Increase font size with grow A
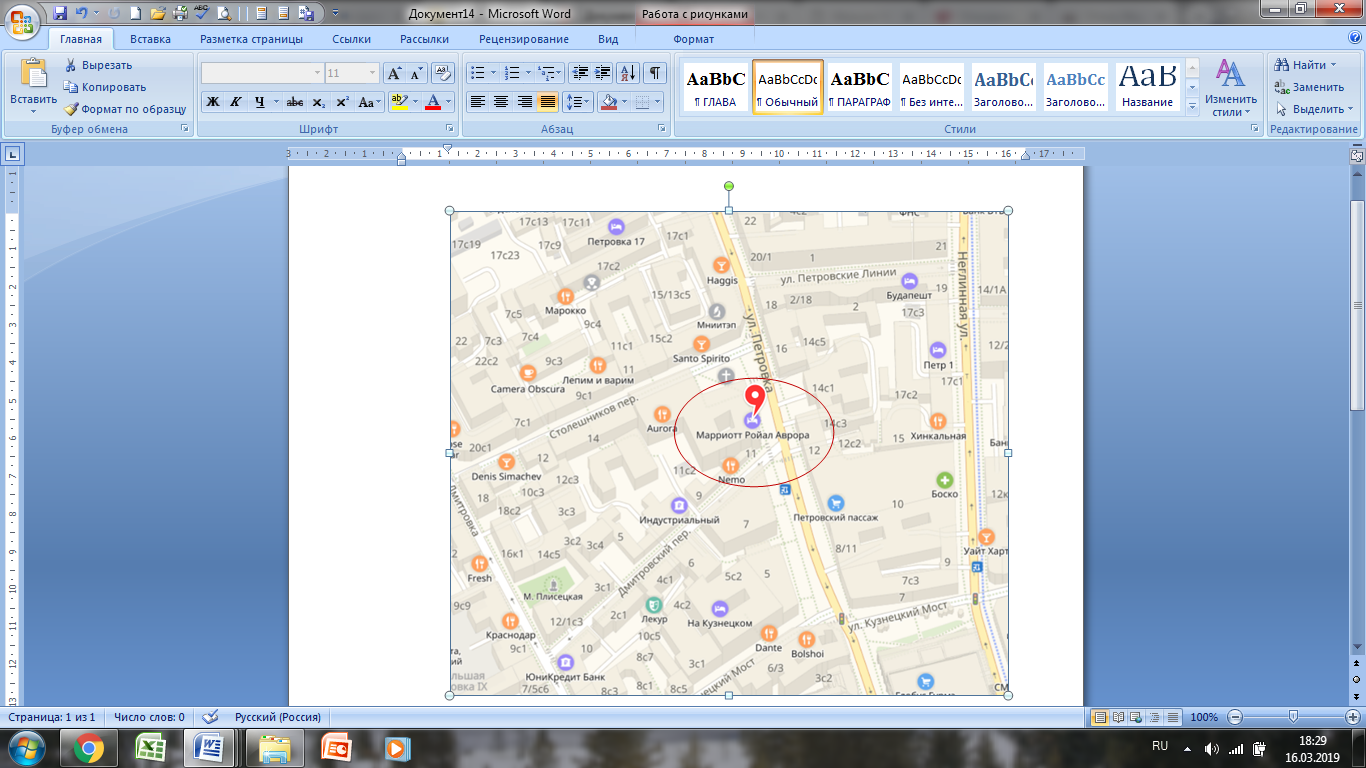 click(x=395, y=73)
